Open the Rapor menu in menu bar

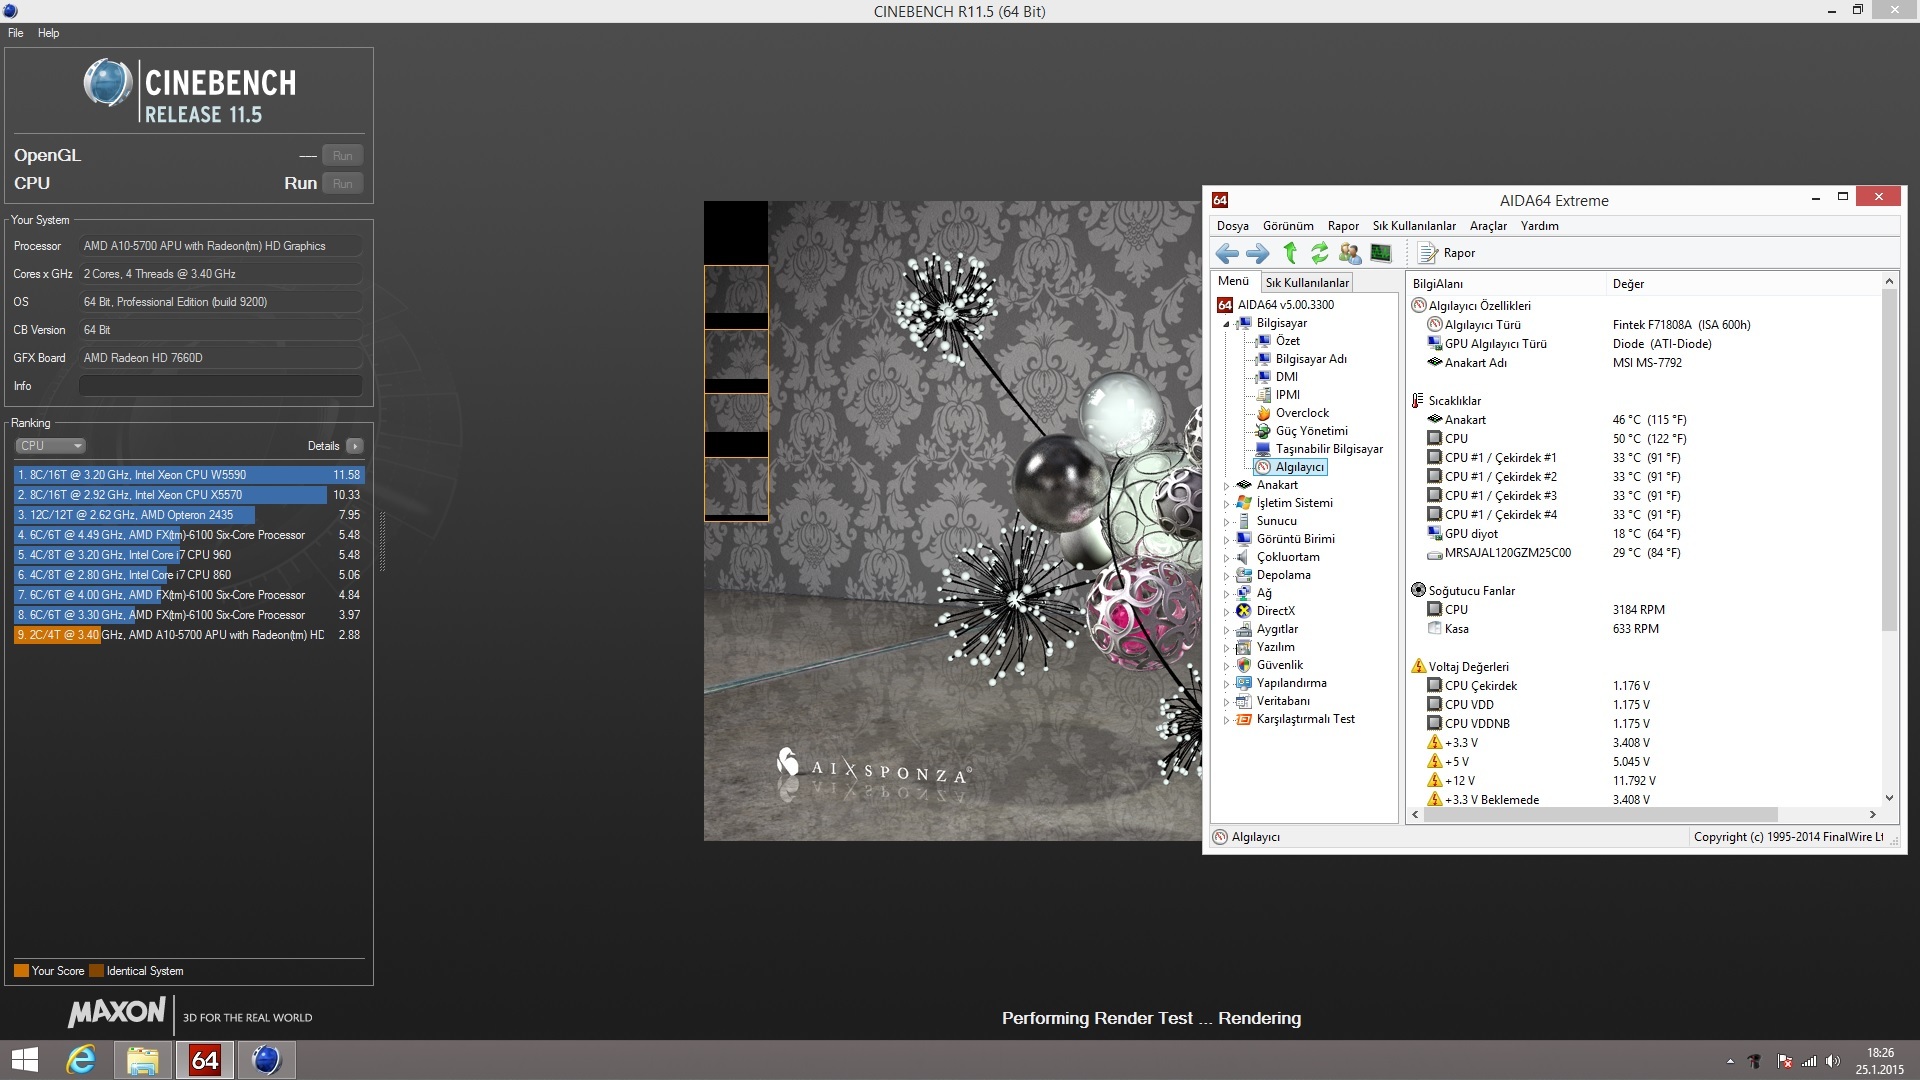(1343, 226)
